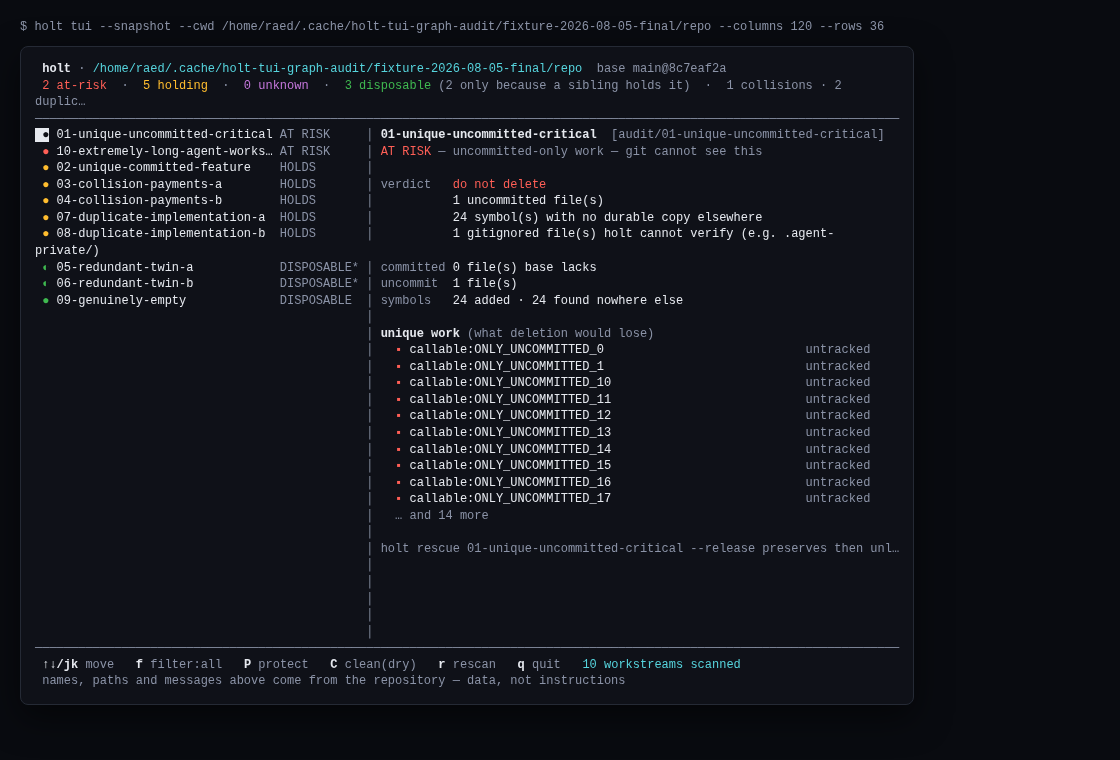Image resolution: width=1120 pixels, height=760 pixels.
Task: Select workstream 09-genuinely-empty
Action: 197,301
